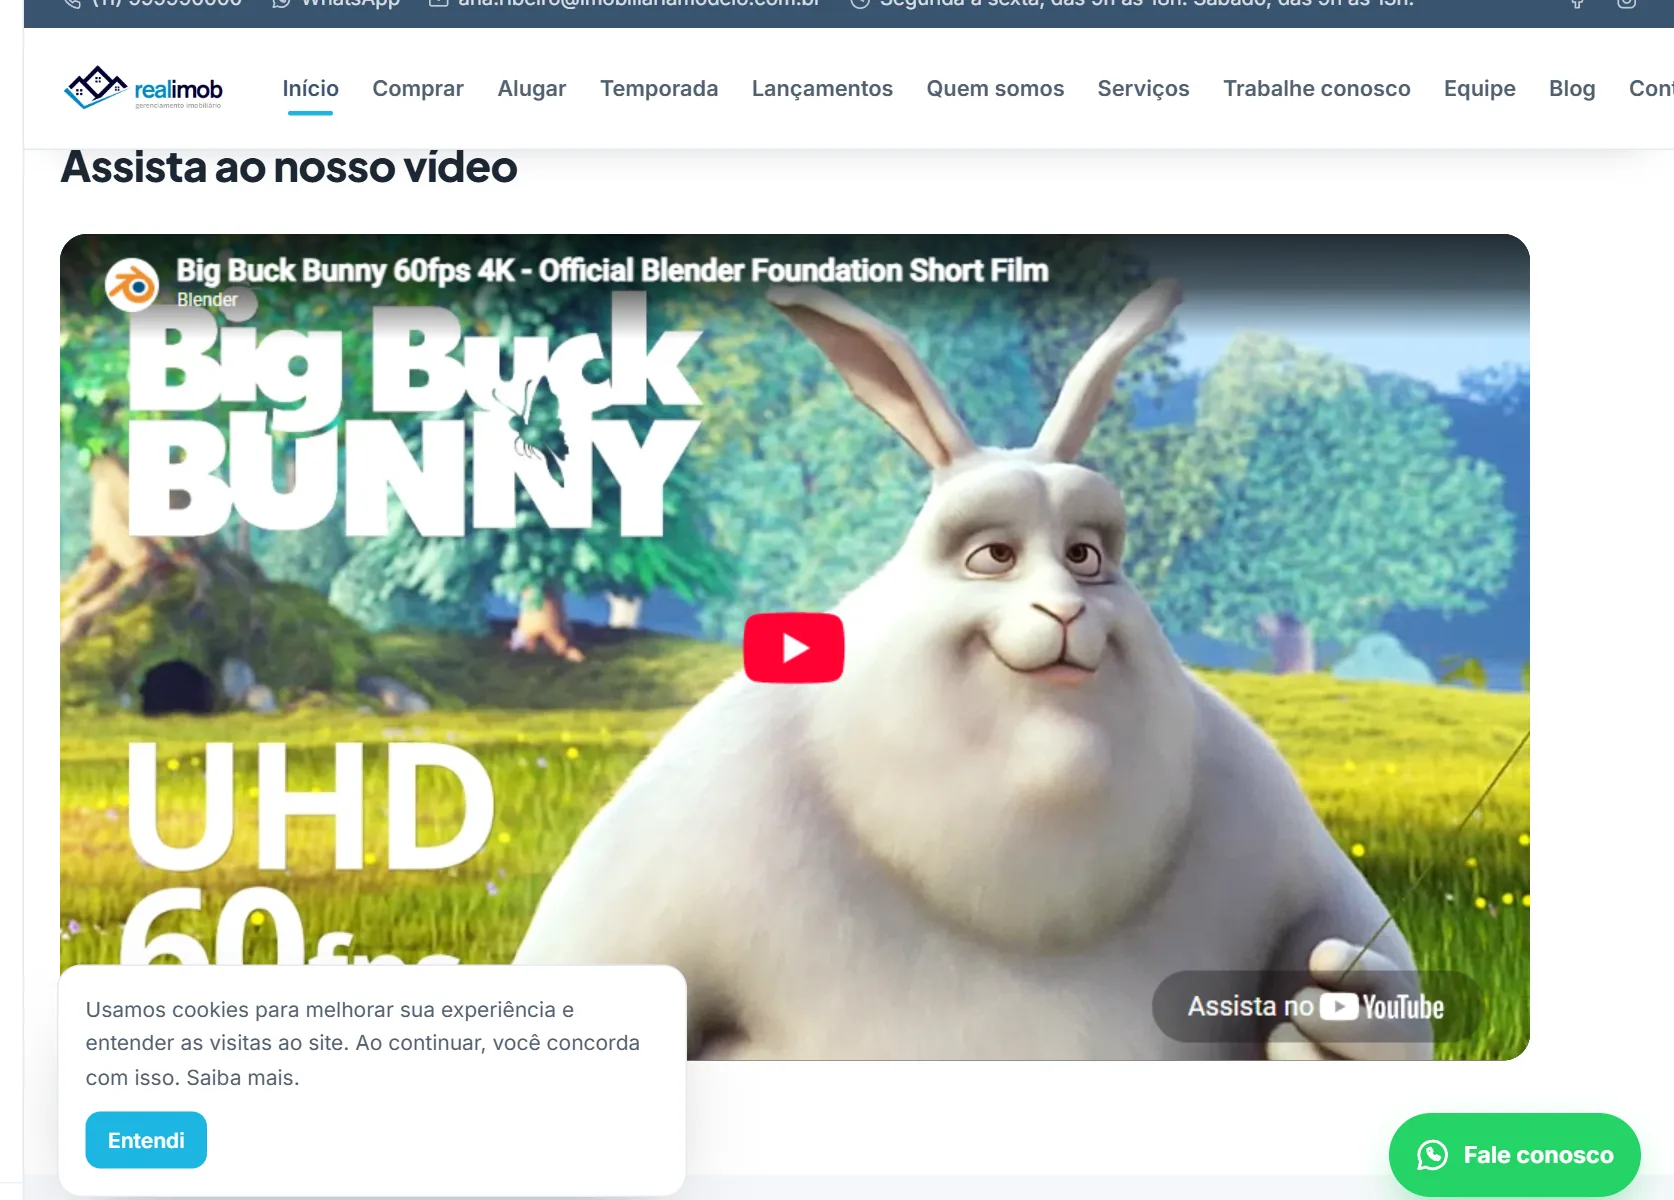
Task: Open the Quem somos page
Action: (995, 88)
